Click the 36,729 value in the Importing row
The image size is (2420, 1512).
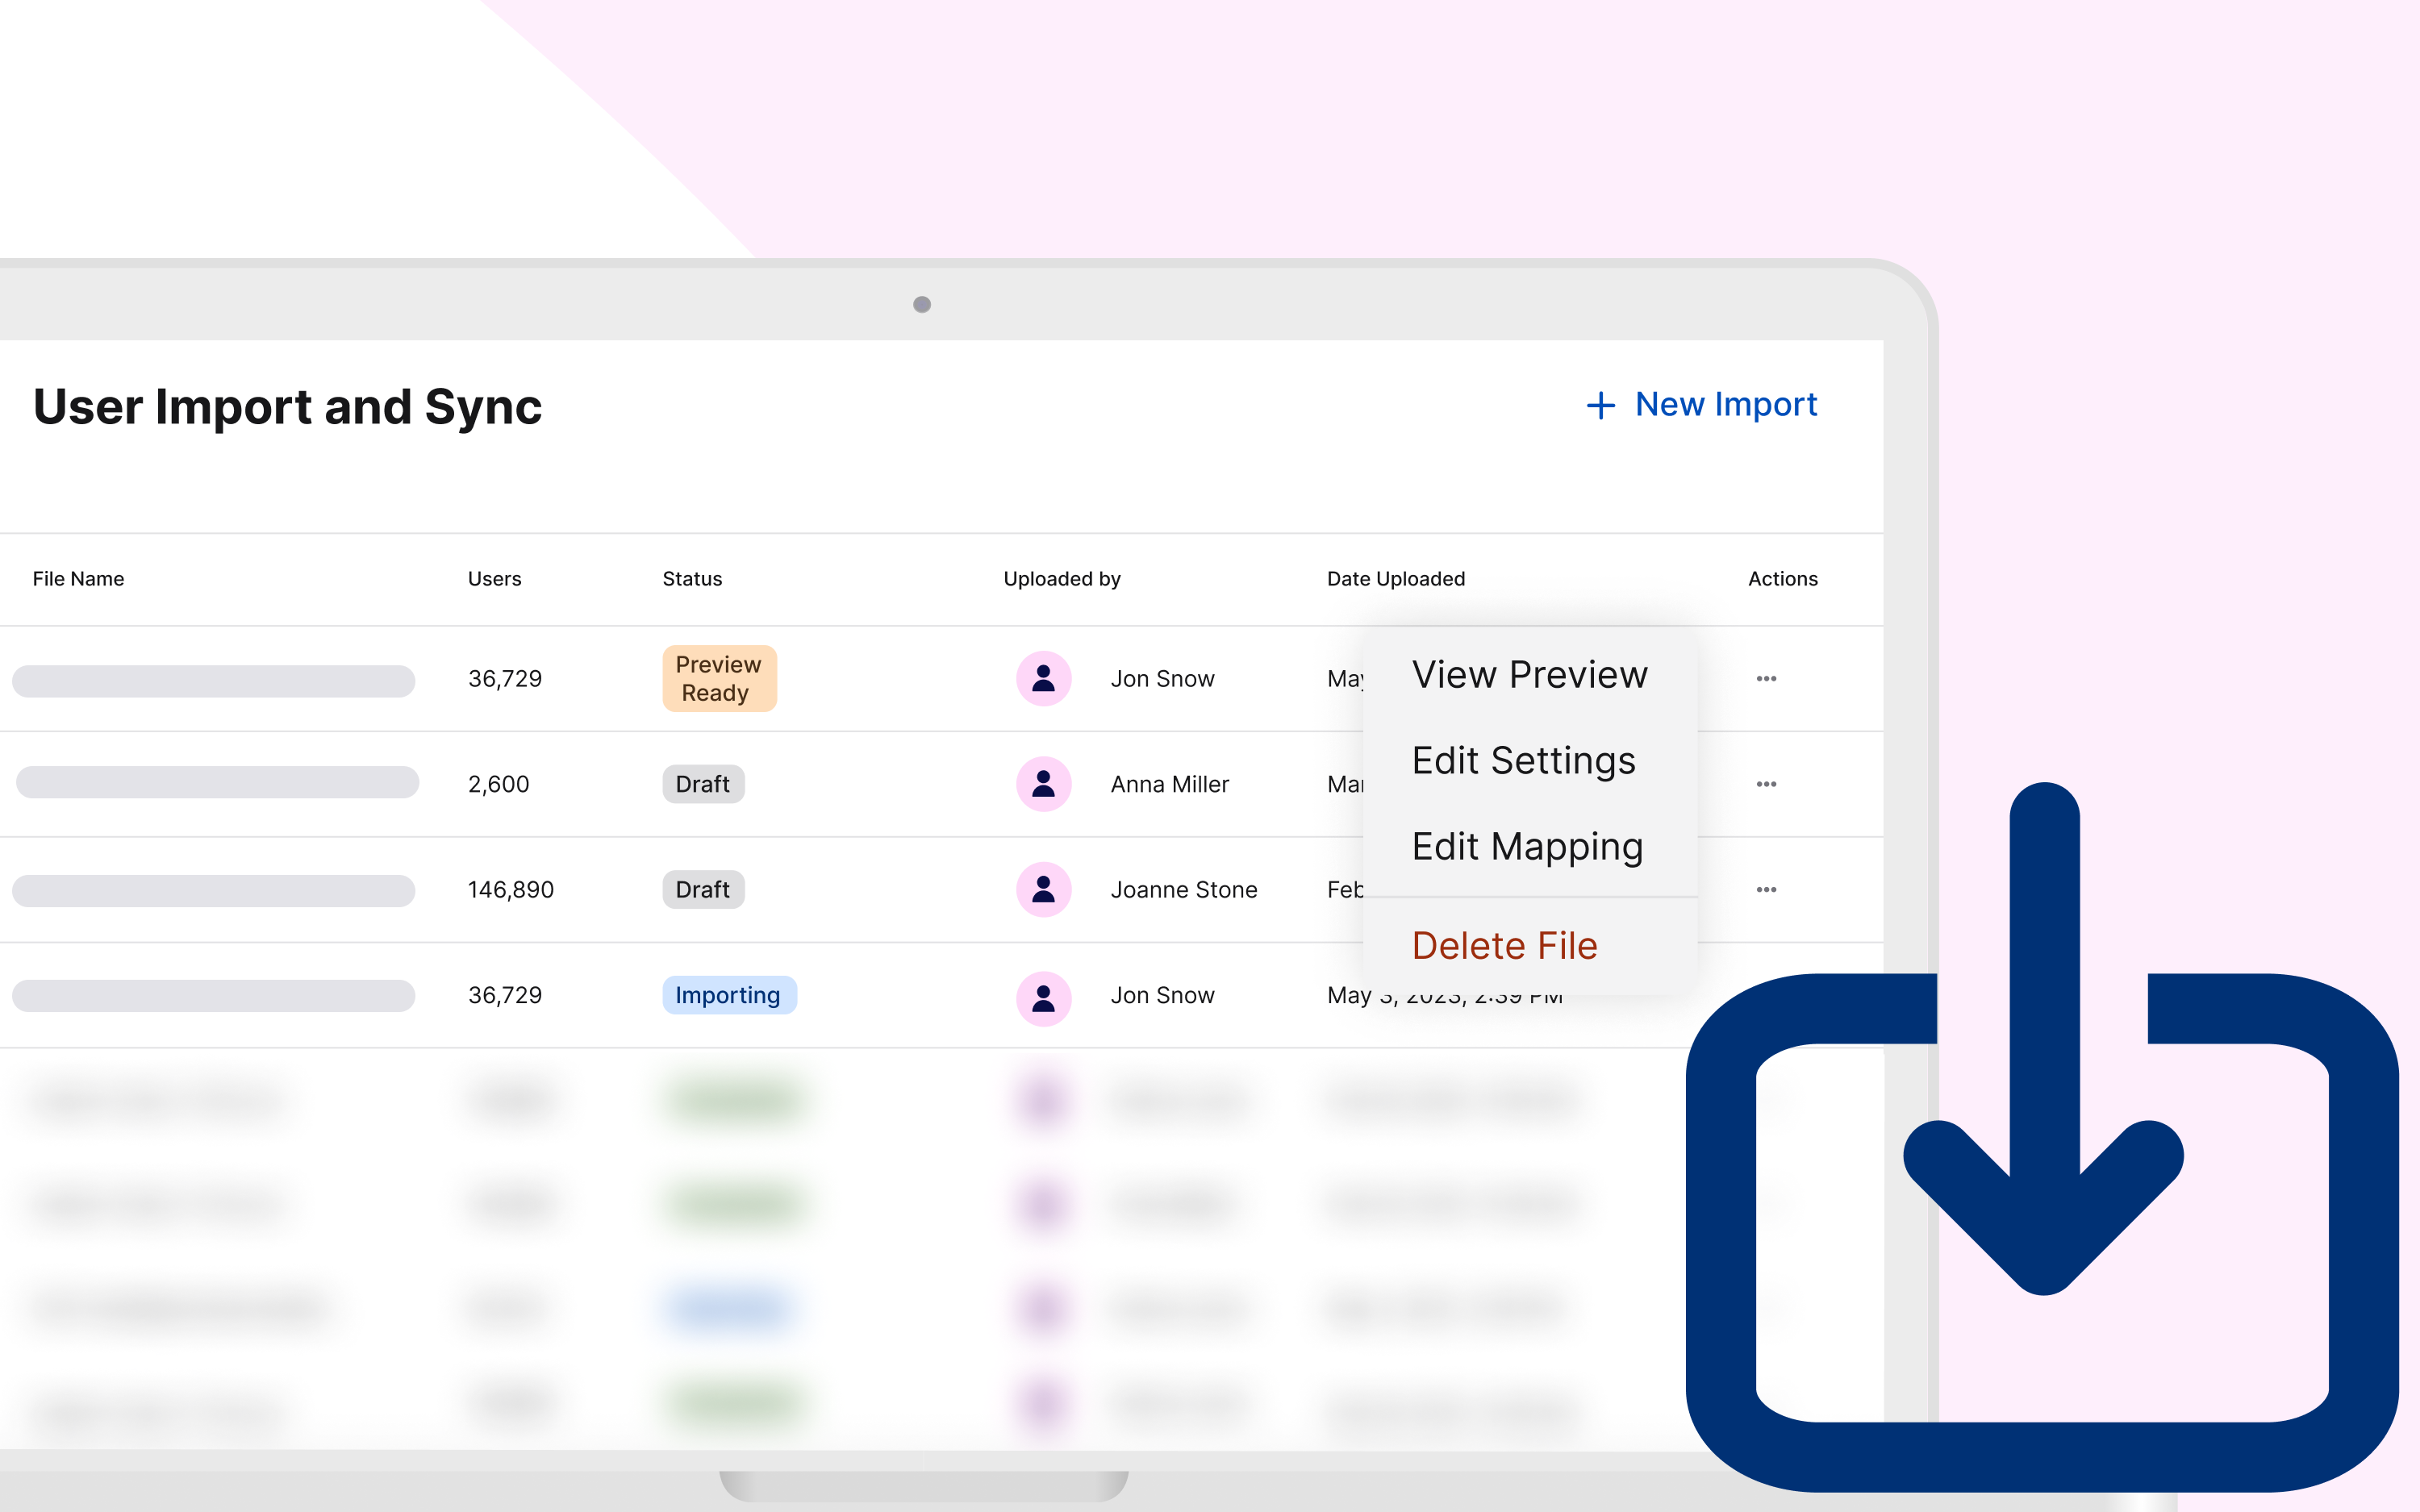click(504, 995)
